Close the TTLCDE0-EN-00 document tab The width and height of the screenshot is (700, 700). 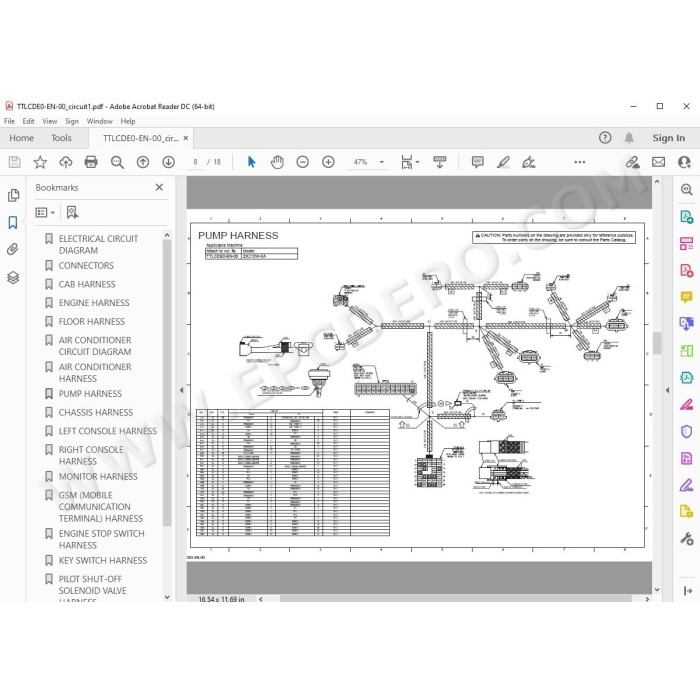pyautogui.click(x=186, y=138)
